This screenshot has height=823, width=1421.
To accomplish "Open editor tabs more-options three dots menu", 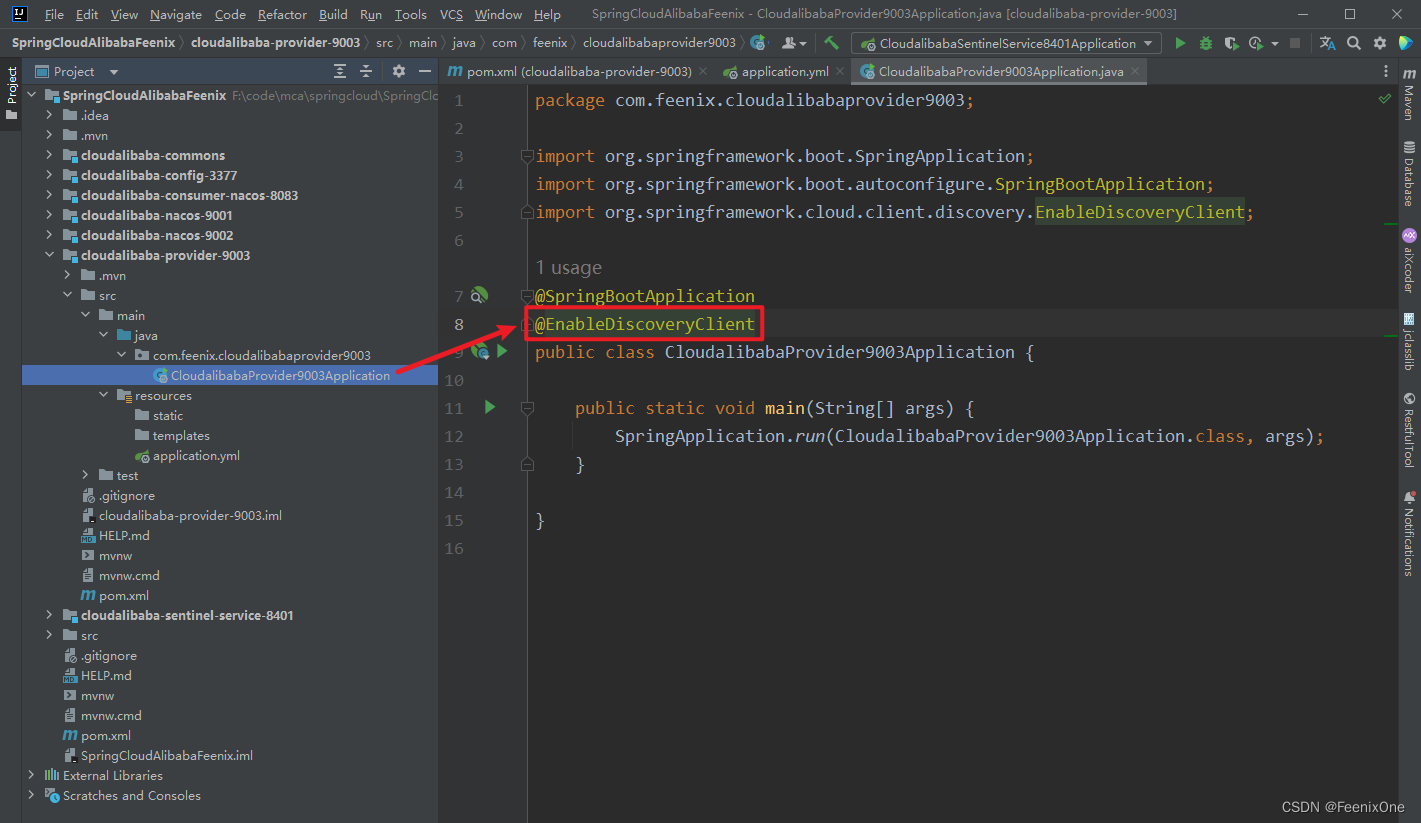I will [1386, 71].
